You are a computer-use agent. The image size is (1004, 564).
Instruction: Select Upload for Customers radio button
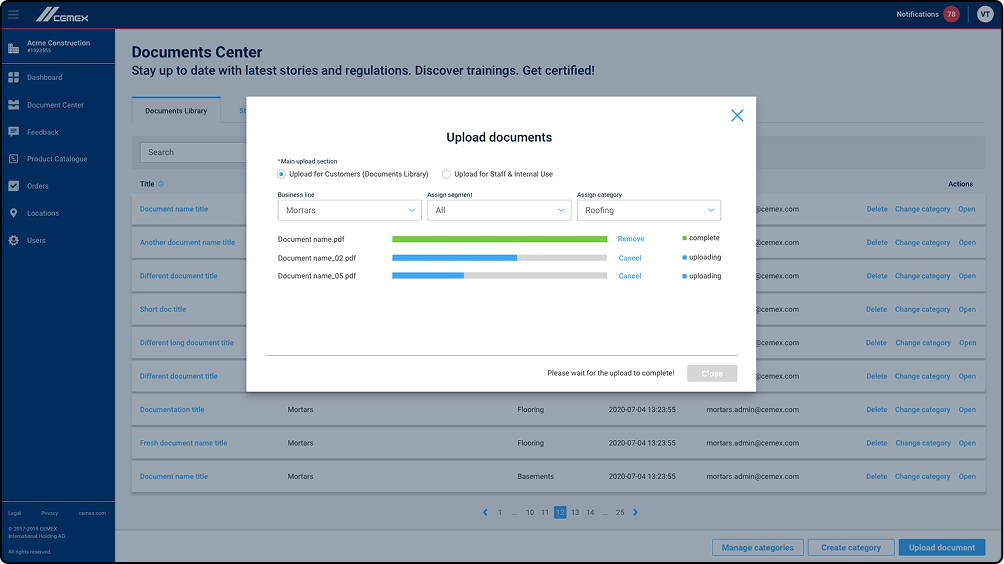coord(282,174)
